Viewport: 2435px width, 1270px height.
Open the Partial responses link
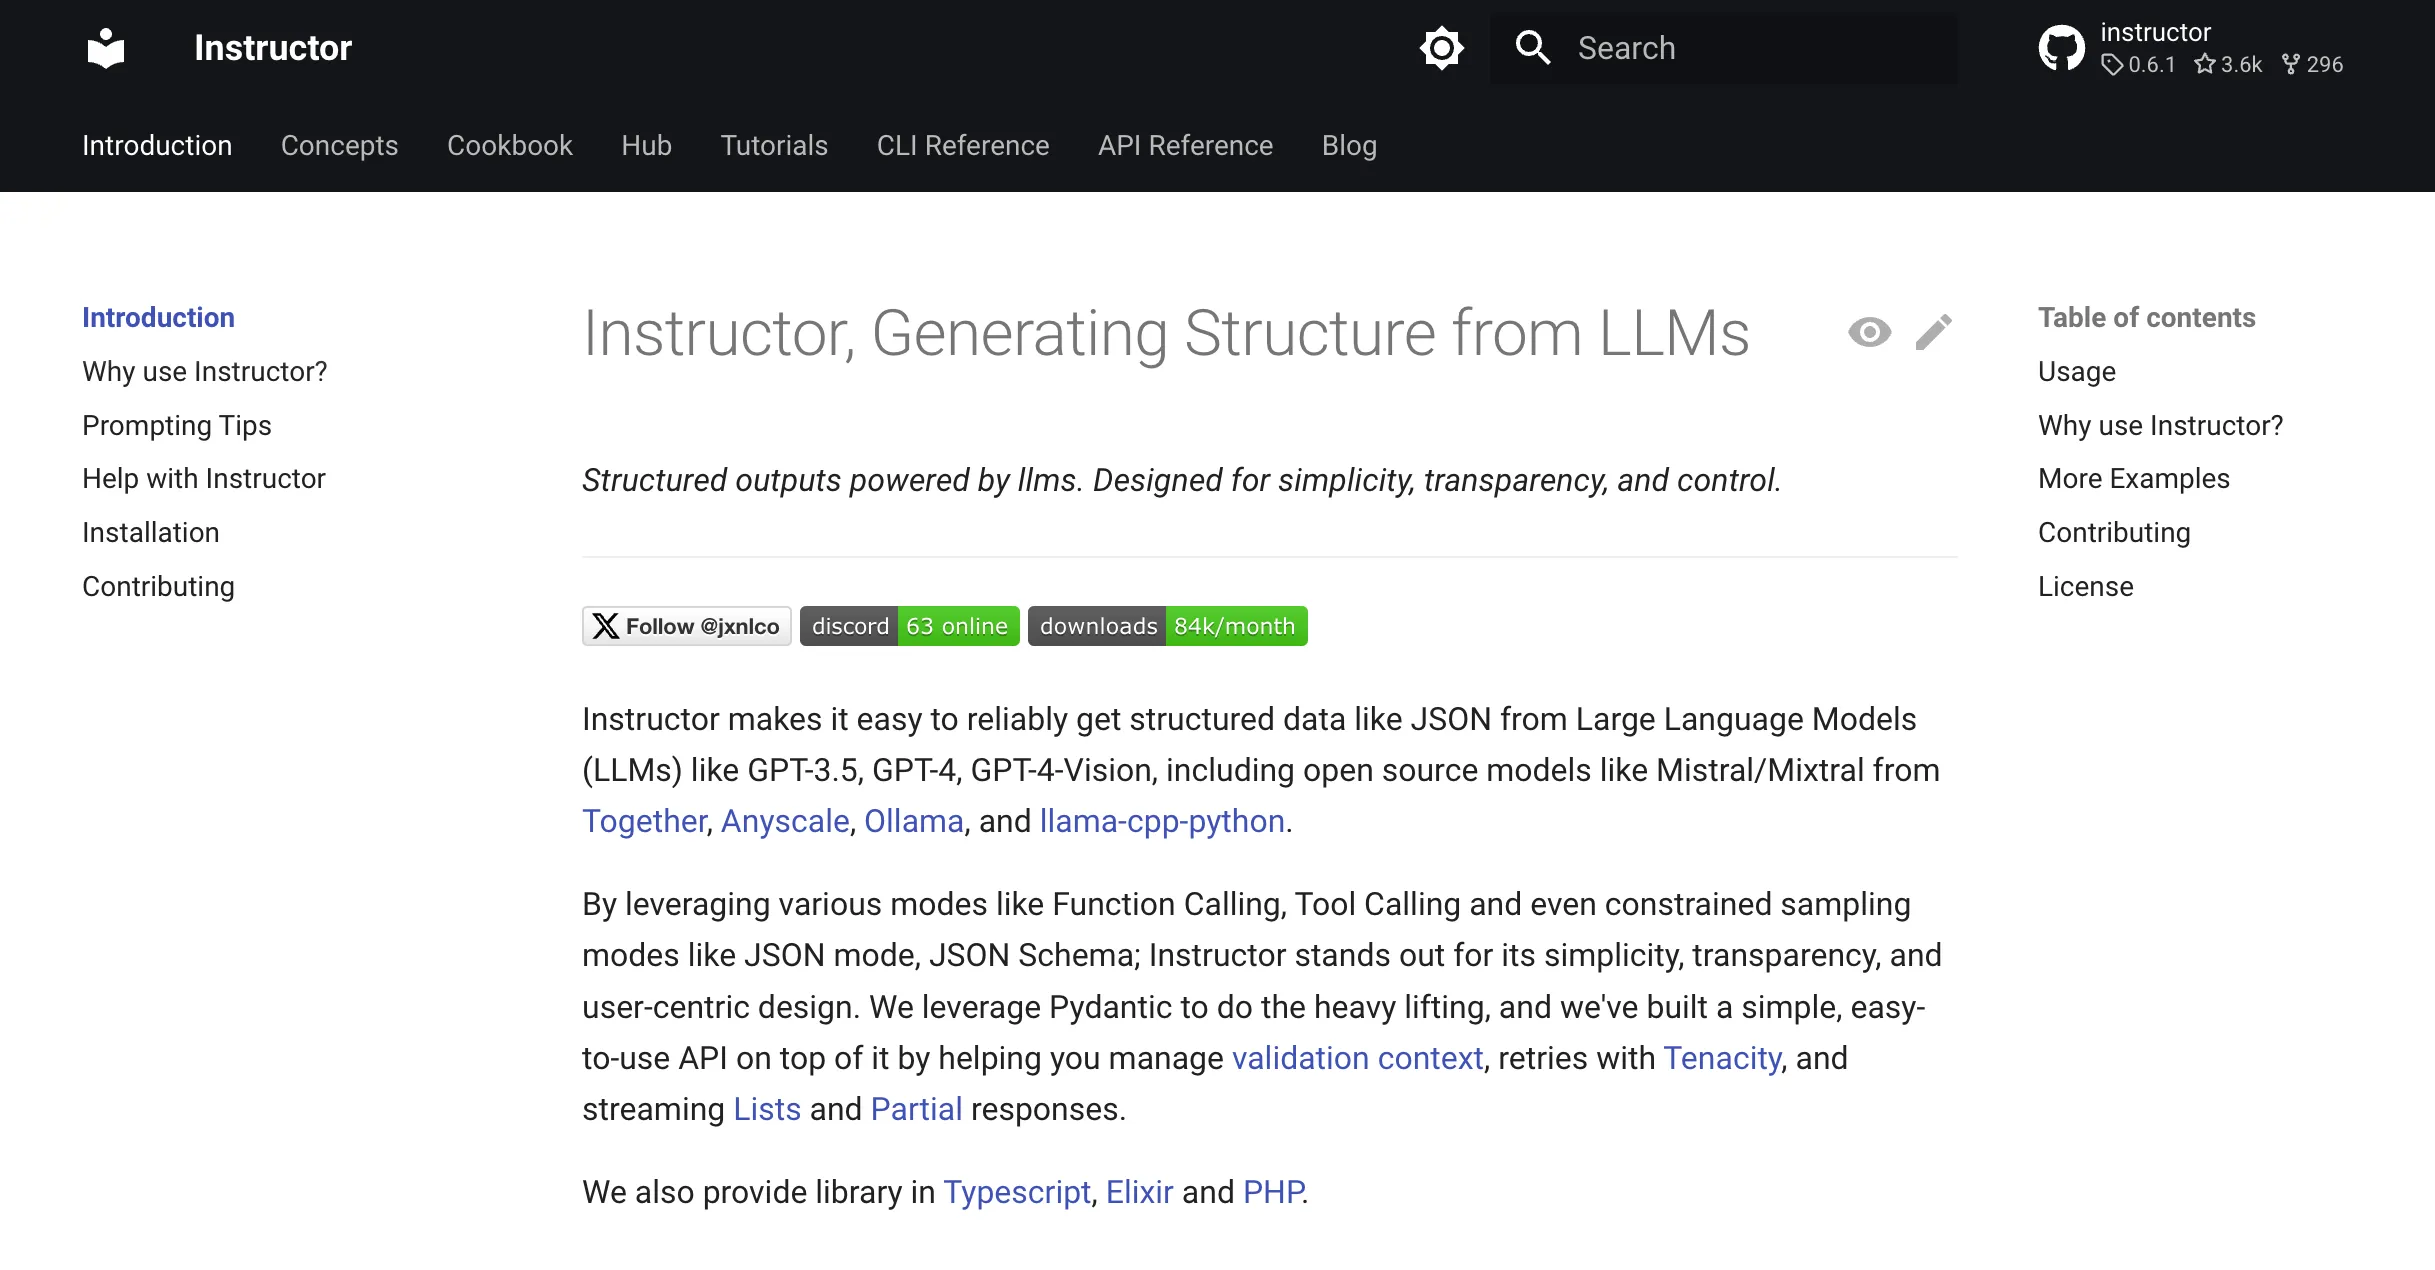click(916, 1109)
